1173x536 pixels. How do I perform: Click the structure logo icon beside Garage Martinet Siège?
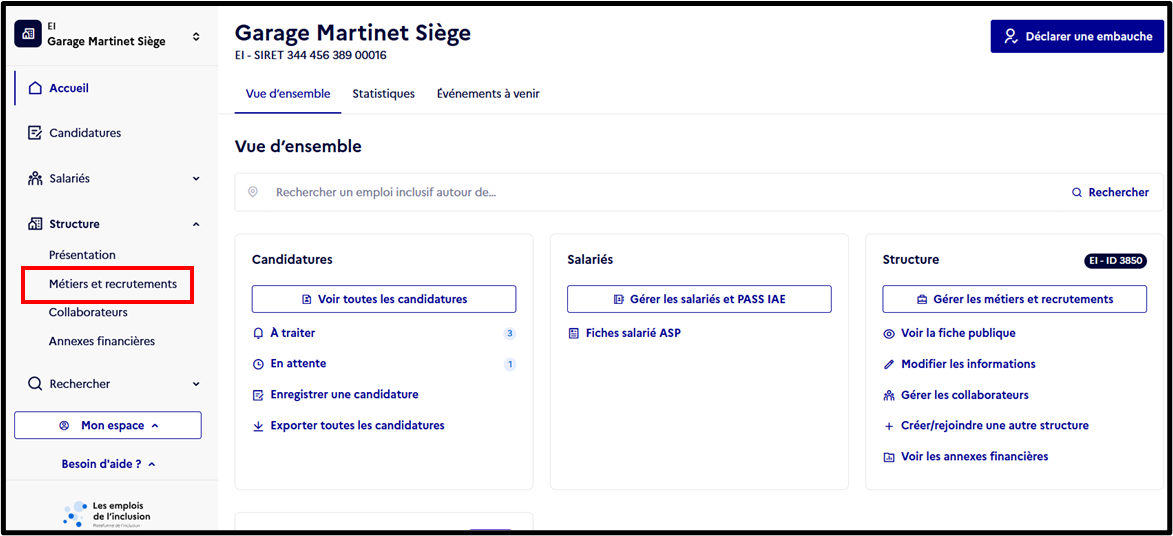point(28,34)
